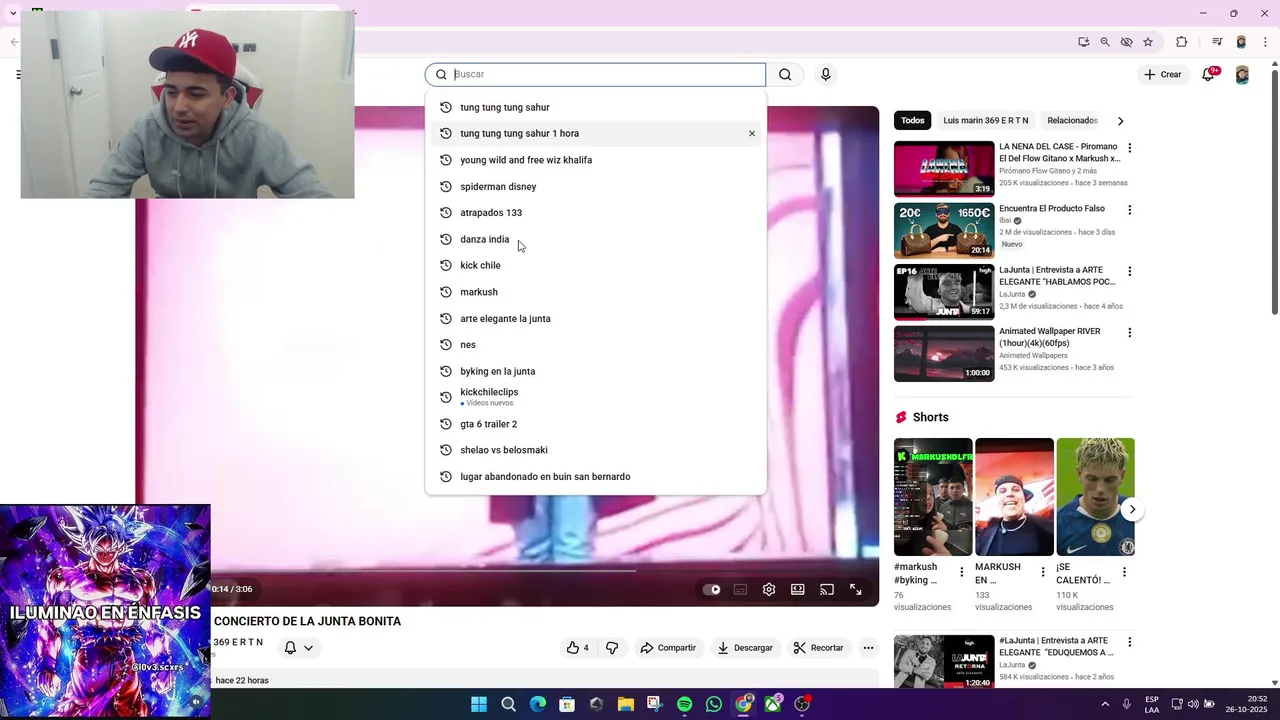The width and height of the screenshot is (1280, 720).
Task: Open Chrome extensions puzzle icon
Action: [1181, 42]
